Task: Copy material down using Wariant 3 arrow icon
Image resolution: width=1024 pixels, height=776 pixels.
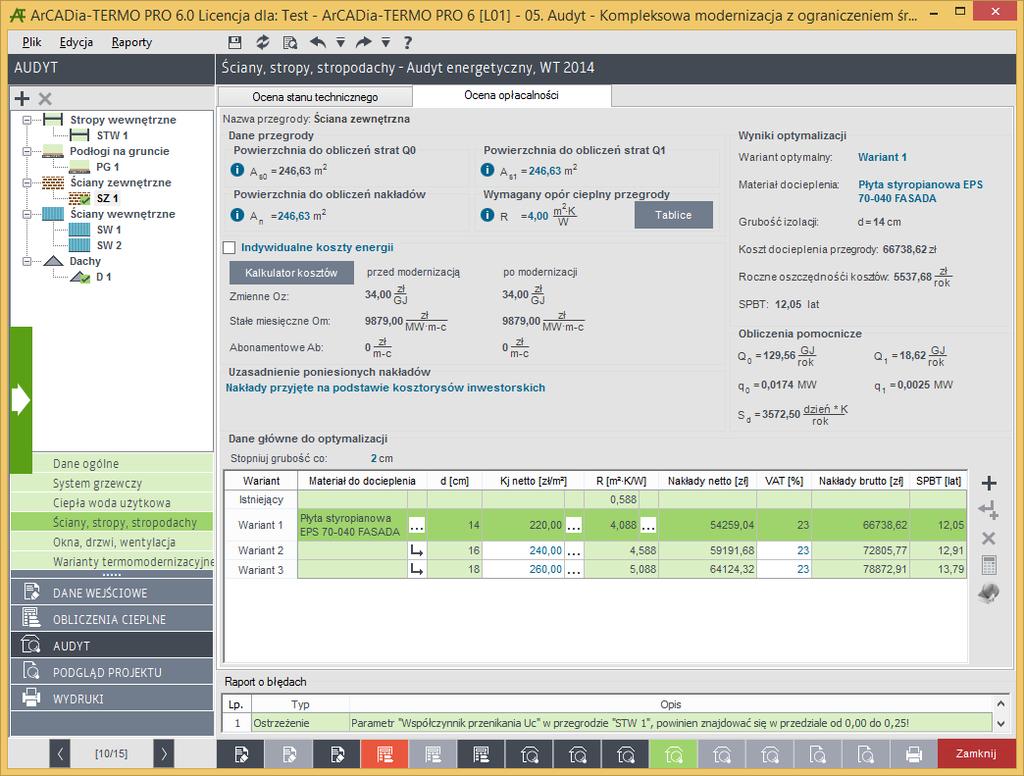Action: (x=417, y=570)
